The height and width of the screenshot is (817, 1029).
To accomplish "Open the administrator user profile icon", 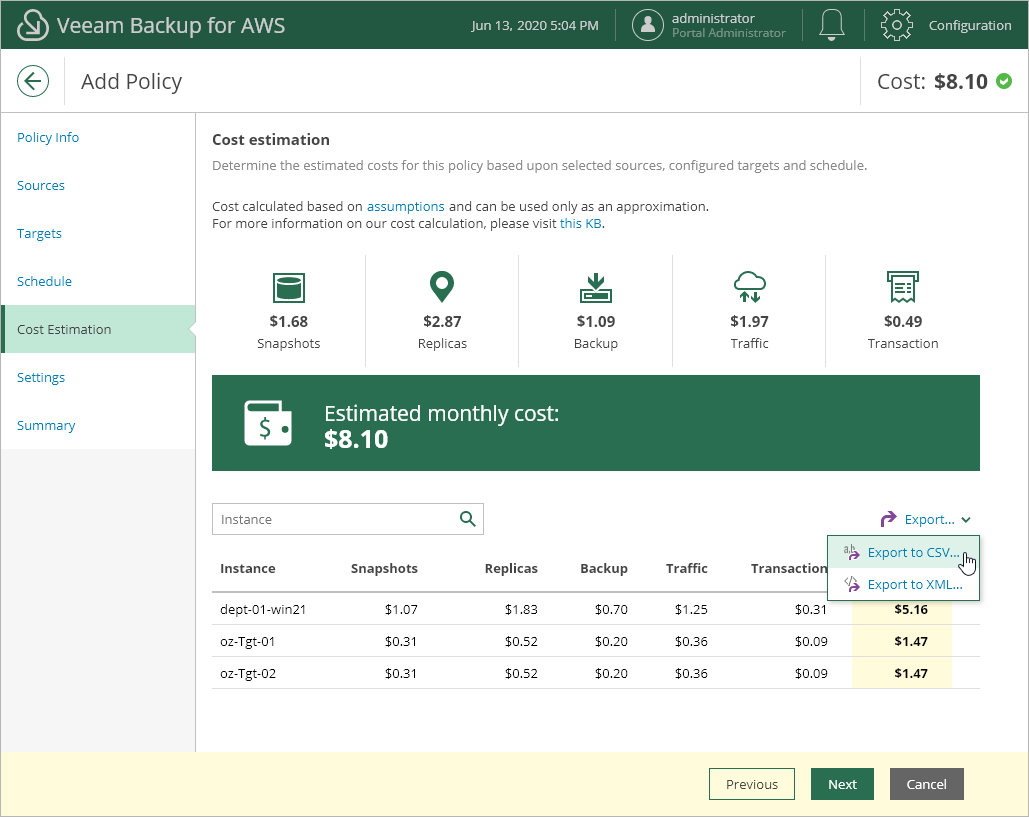I will 648,25.
